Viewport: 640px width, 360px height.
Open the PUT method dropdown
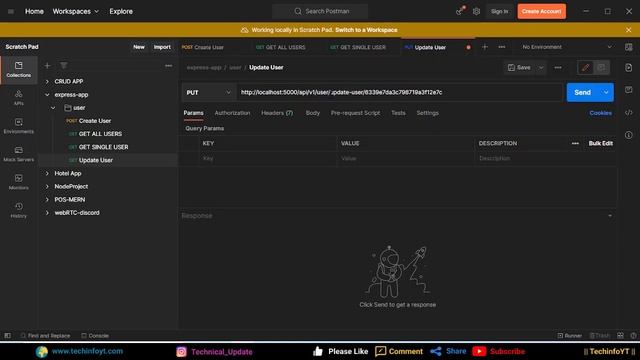(x=208, y=93)
